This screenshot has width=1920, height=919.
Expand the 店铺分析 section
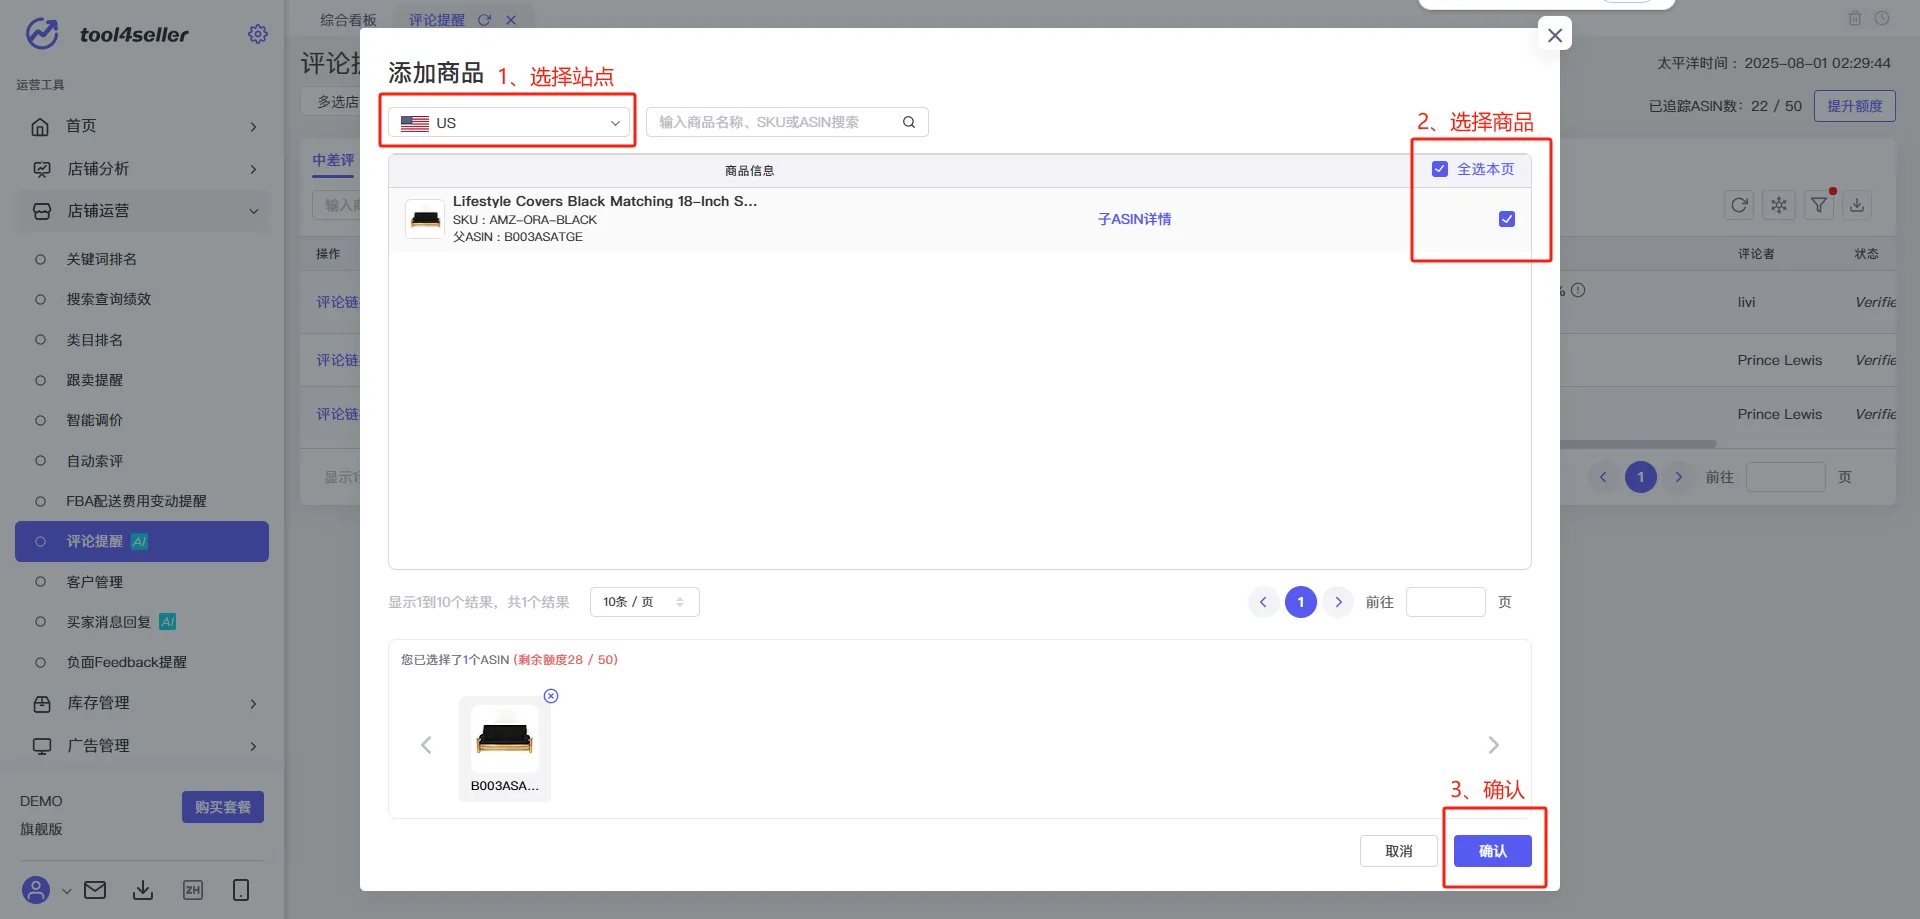coord(143,169)
